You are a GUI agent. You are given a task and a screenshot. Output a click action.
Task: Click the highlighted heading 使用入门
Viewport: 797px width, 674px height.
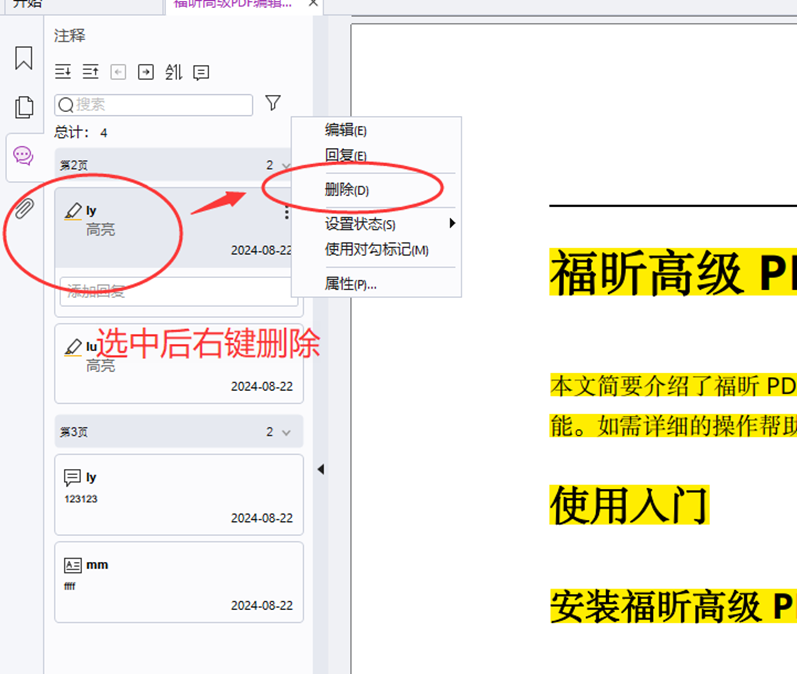(x=629, y=505)
